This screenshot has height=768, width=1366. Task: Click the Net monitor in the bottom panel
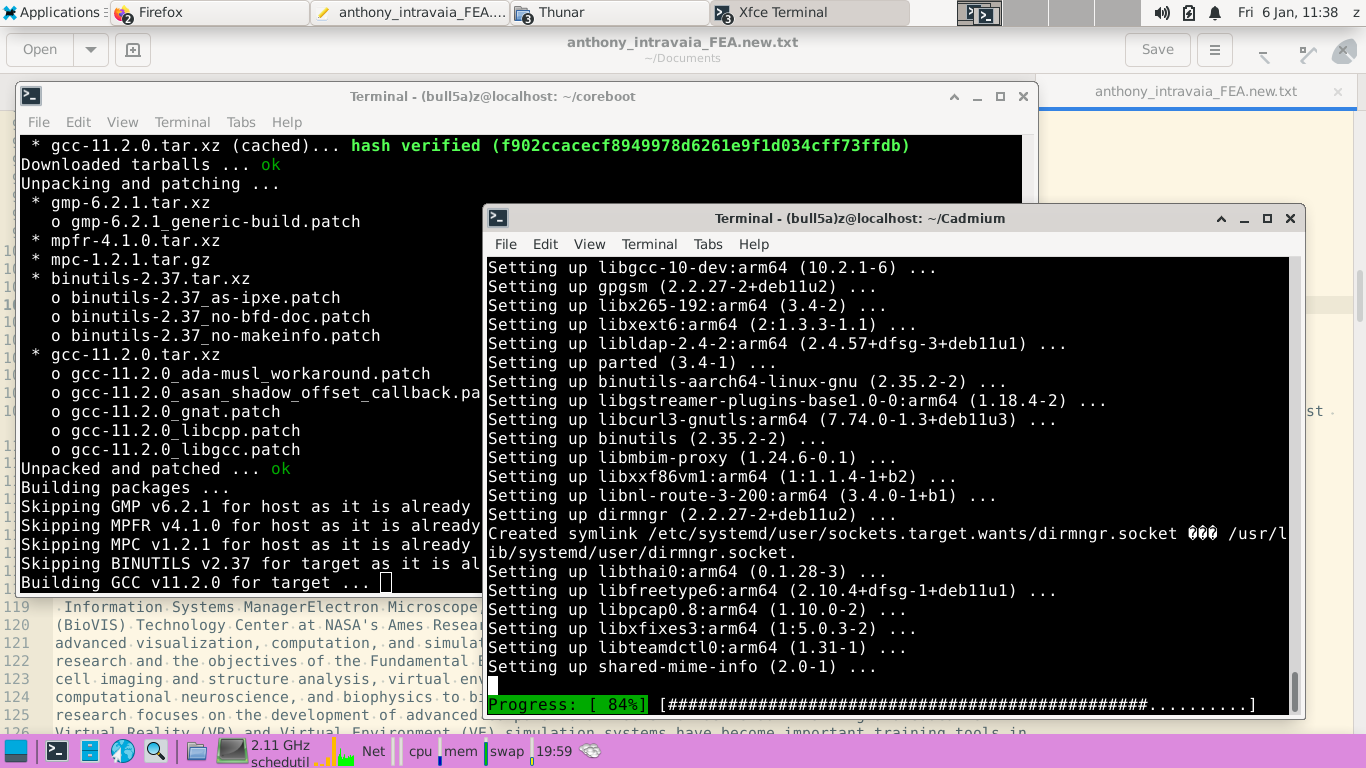point(373,751)
